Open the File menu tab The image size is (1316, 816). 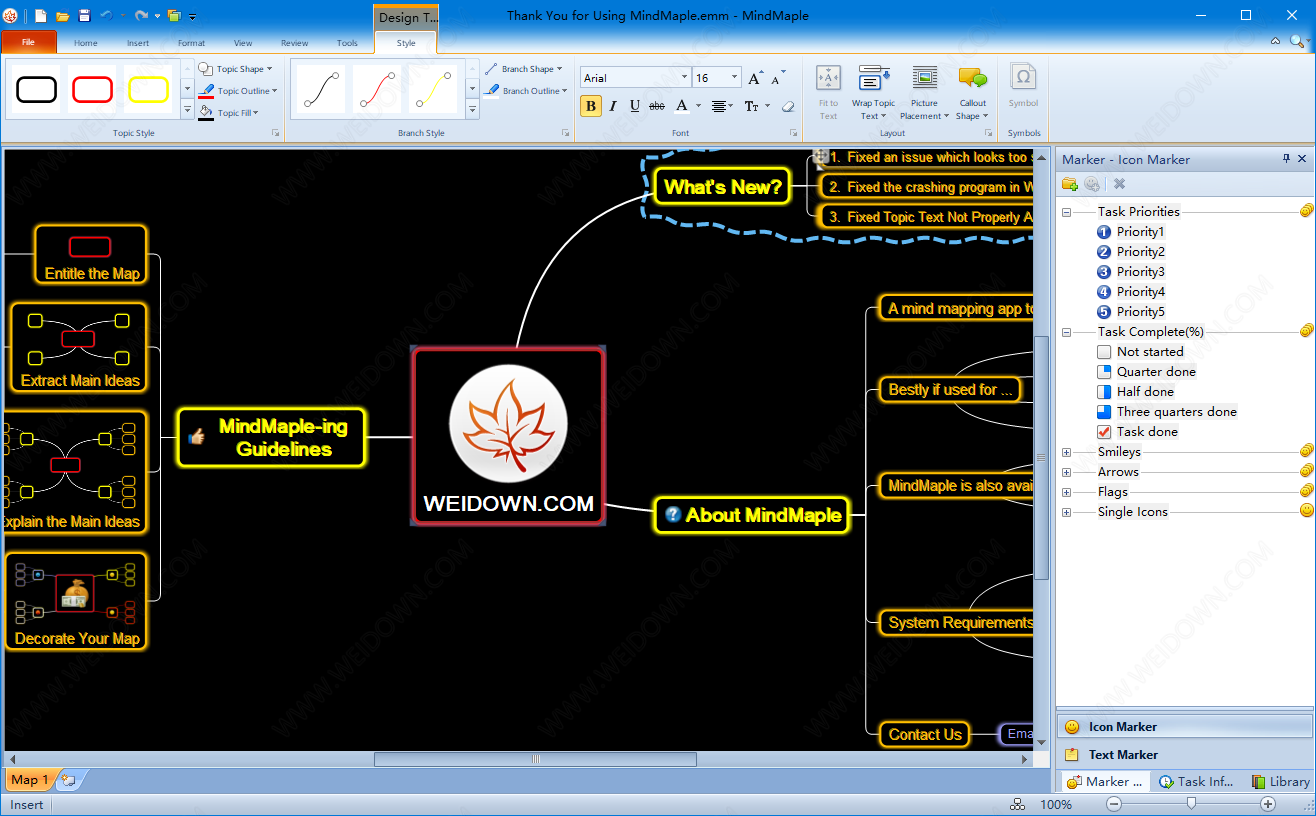pos(29,42)
